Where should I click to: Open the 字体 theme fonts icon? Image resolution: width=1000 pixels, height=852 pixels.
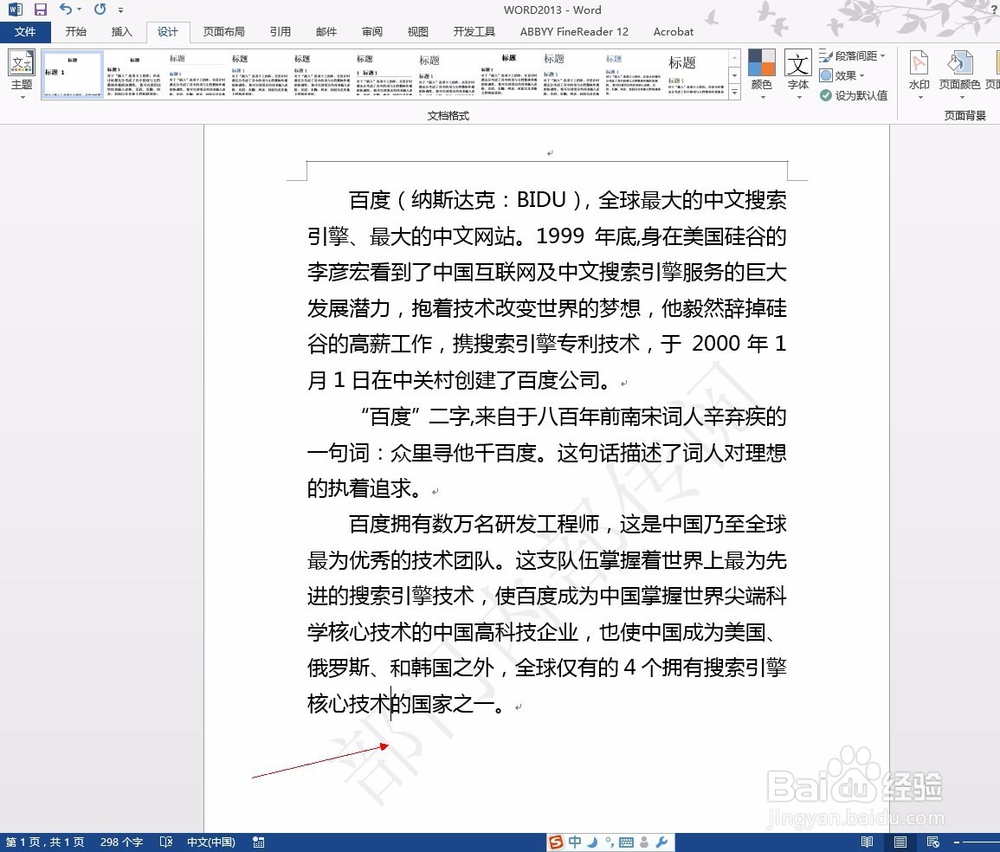[x=798, y=63]
